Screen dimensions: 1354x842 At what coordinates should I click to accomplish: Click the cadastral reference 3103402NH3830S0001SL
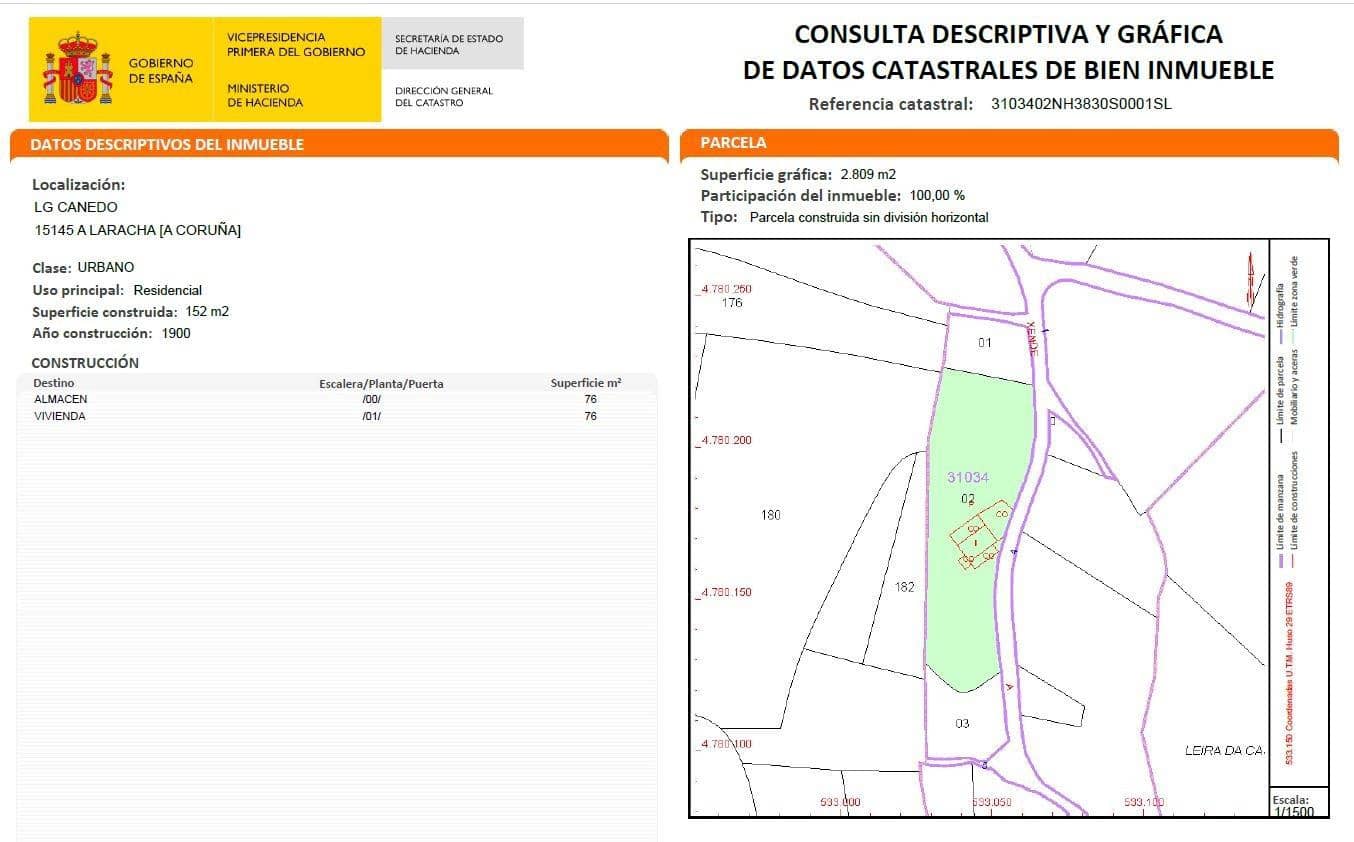pos(1080,103)
